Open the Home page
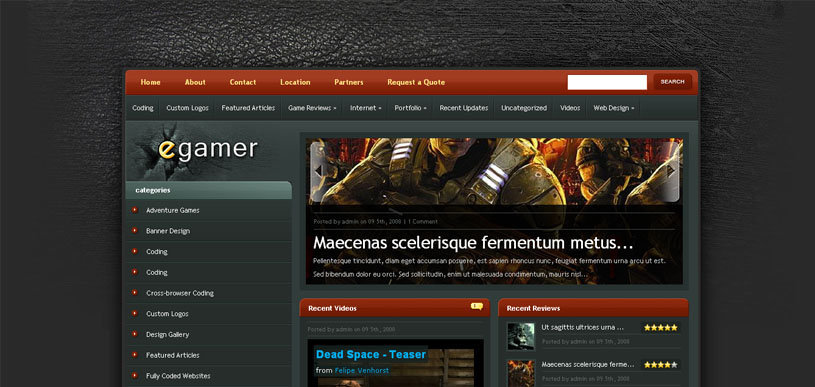The image size is (815, 387). pos(150,82)
